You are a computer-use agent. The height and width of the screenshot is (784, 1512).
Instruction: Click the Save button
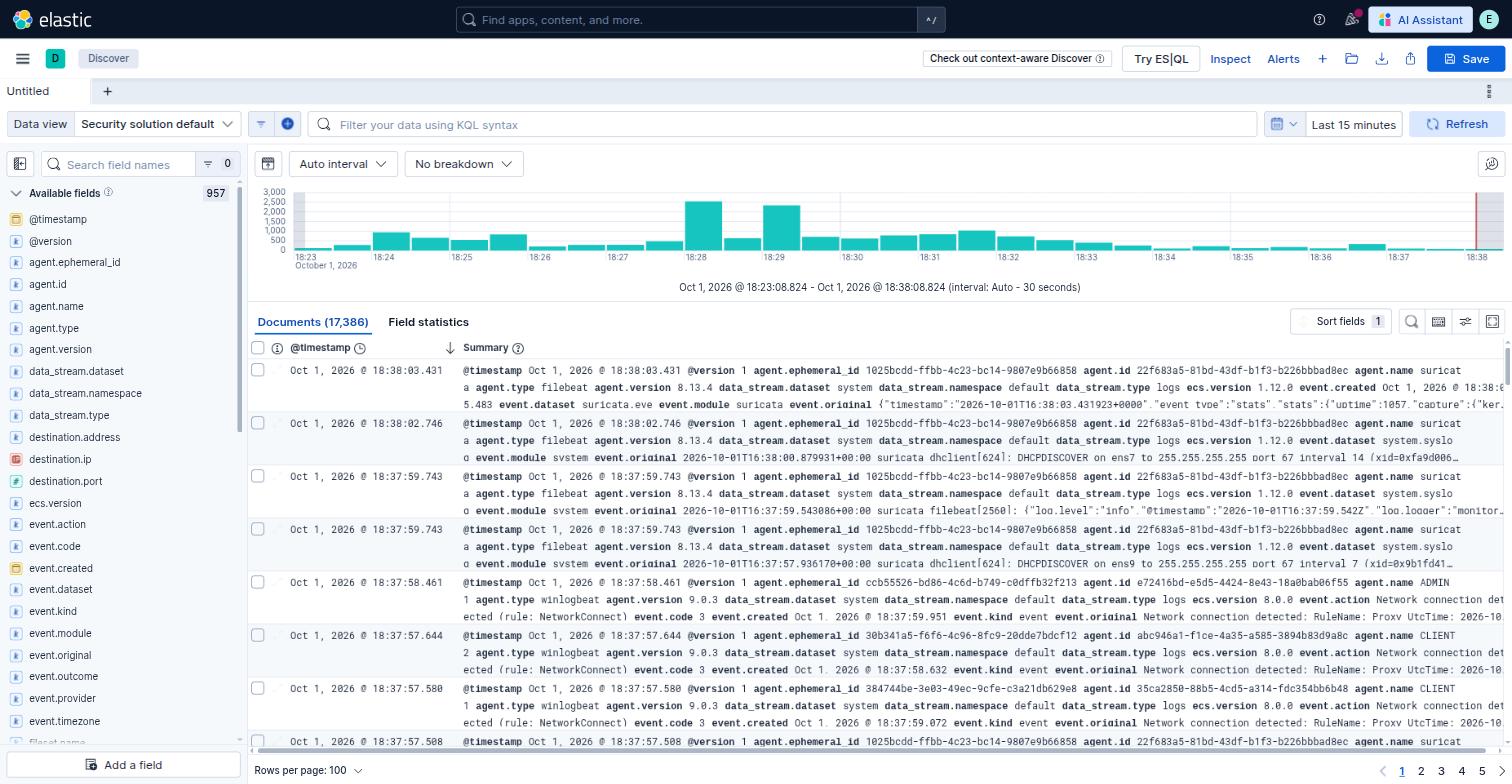pyautogui.click(x=1465, y=59)
